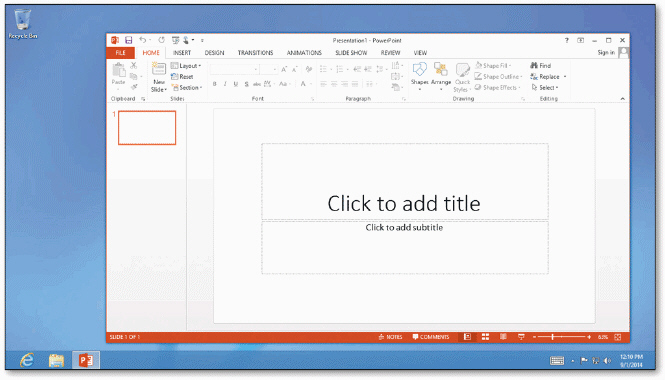
Task: Start slide show from beginning icon
Action: [175, 40]
